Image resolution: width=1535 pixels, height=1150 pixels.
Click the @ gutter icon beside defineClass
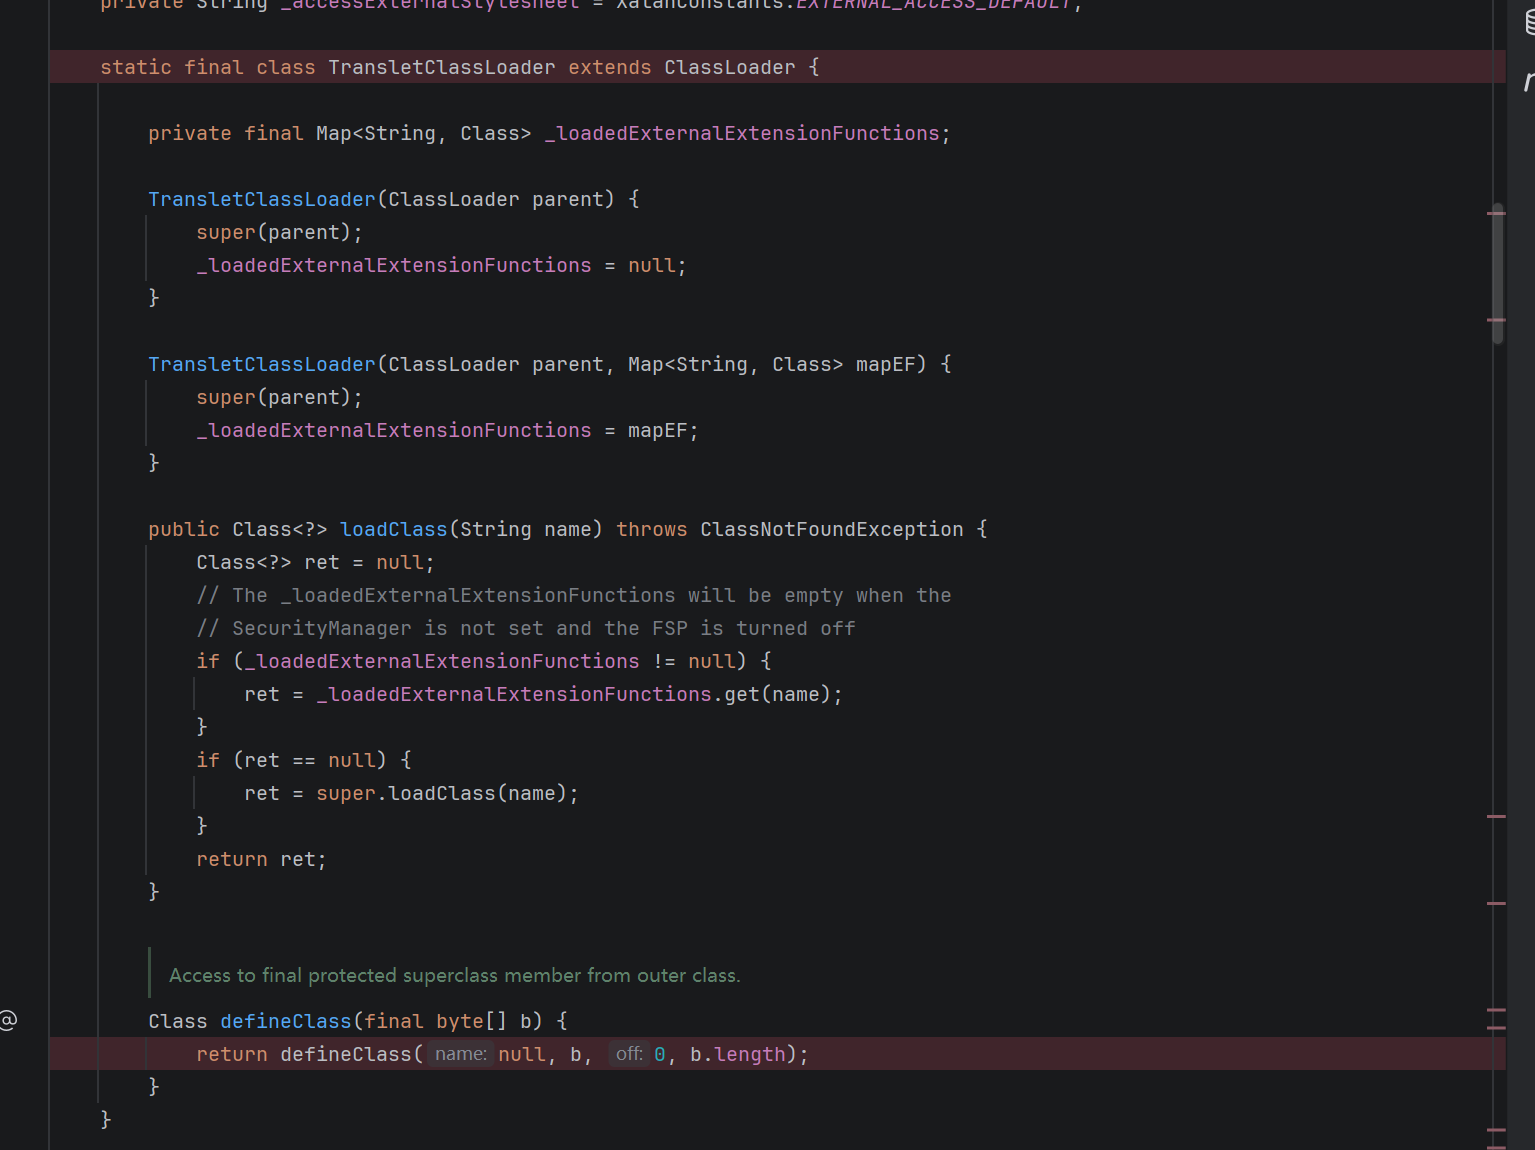9,1021
